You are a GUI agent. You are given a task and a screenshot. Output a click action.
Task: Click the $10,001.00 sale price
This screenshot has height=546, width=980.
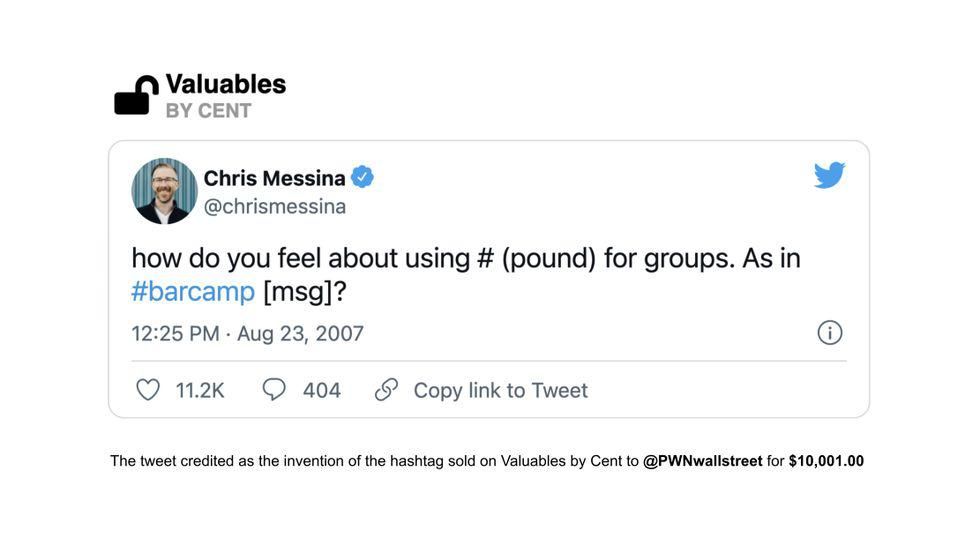pos(826,461)
